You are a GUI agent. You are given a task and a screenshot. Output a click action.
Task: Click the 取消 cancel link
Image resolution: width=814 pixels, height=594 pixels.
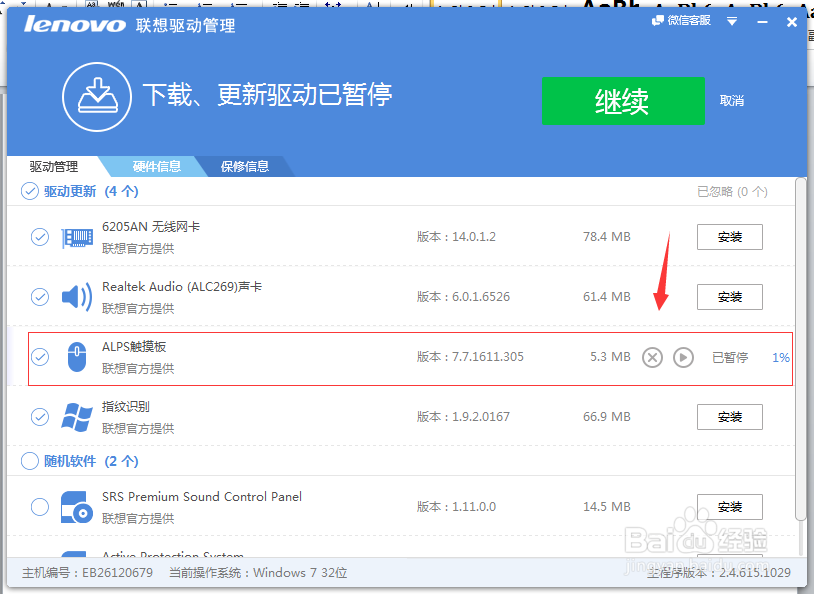click(732, 100)
